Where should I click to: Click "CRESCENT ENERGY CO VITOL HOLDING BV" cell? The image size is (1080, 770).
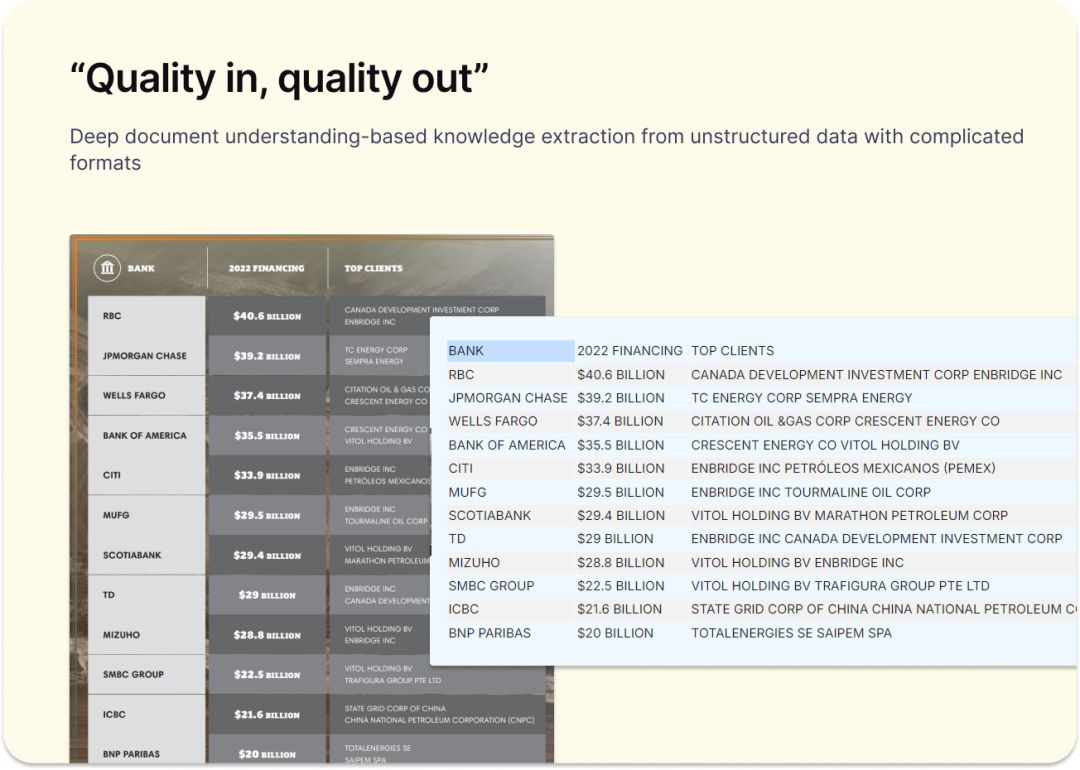pyautogui.click(x=825, y=445)
